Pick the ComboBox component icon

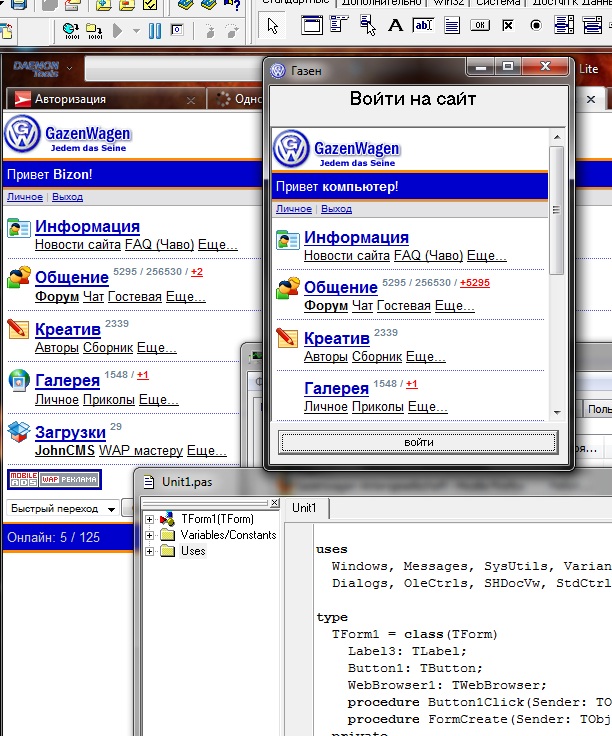[592, 25]
